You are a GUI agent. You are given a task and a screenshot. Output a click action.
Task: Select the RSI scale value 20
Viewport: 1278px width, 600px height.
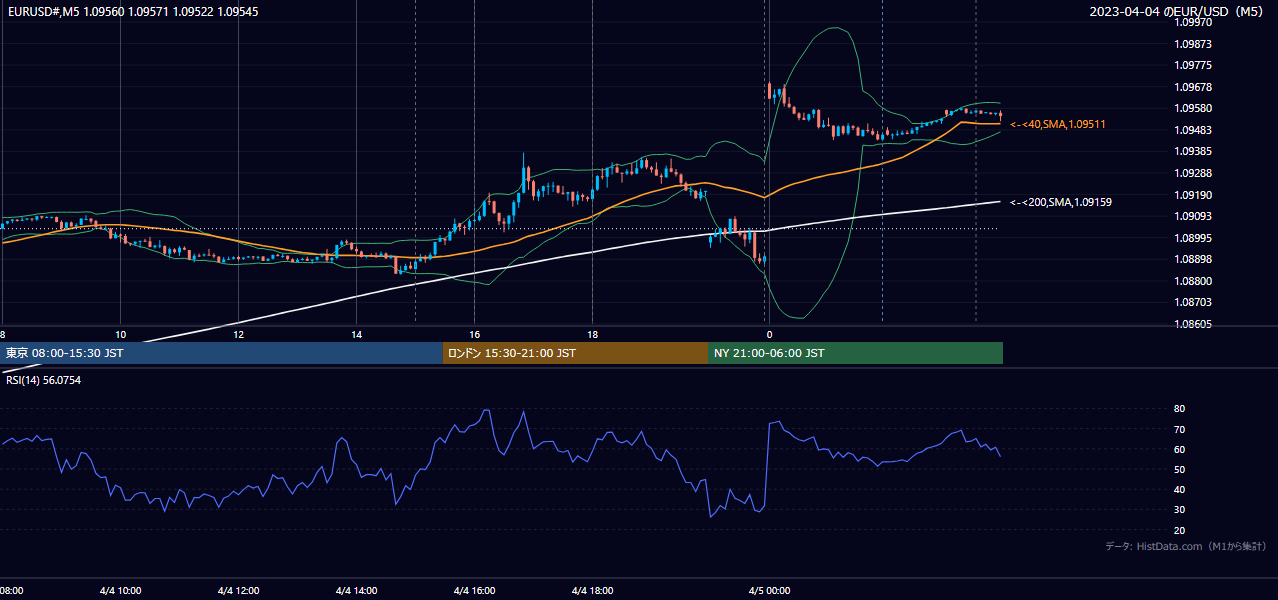(1179, 530)
